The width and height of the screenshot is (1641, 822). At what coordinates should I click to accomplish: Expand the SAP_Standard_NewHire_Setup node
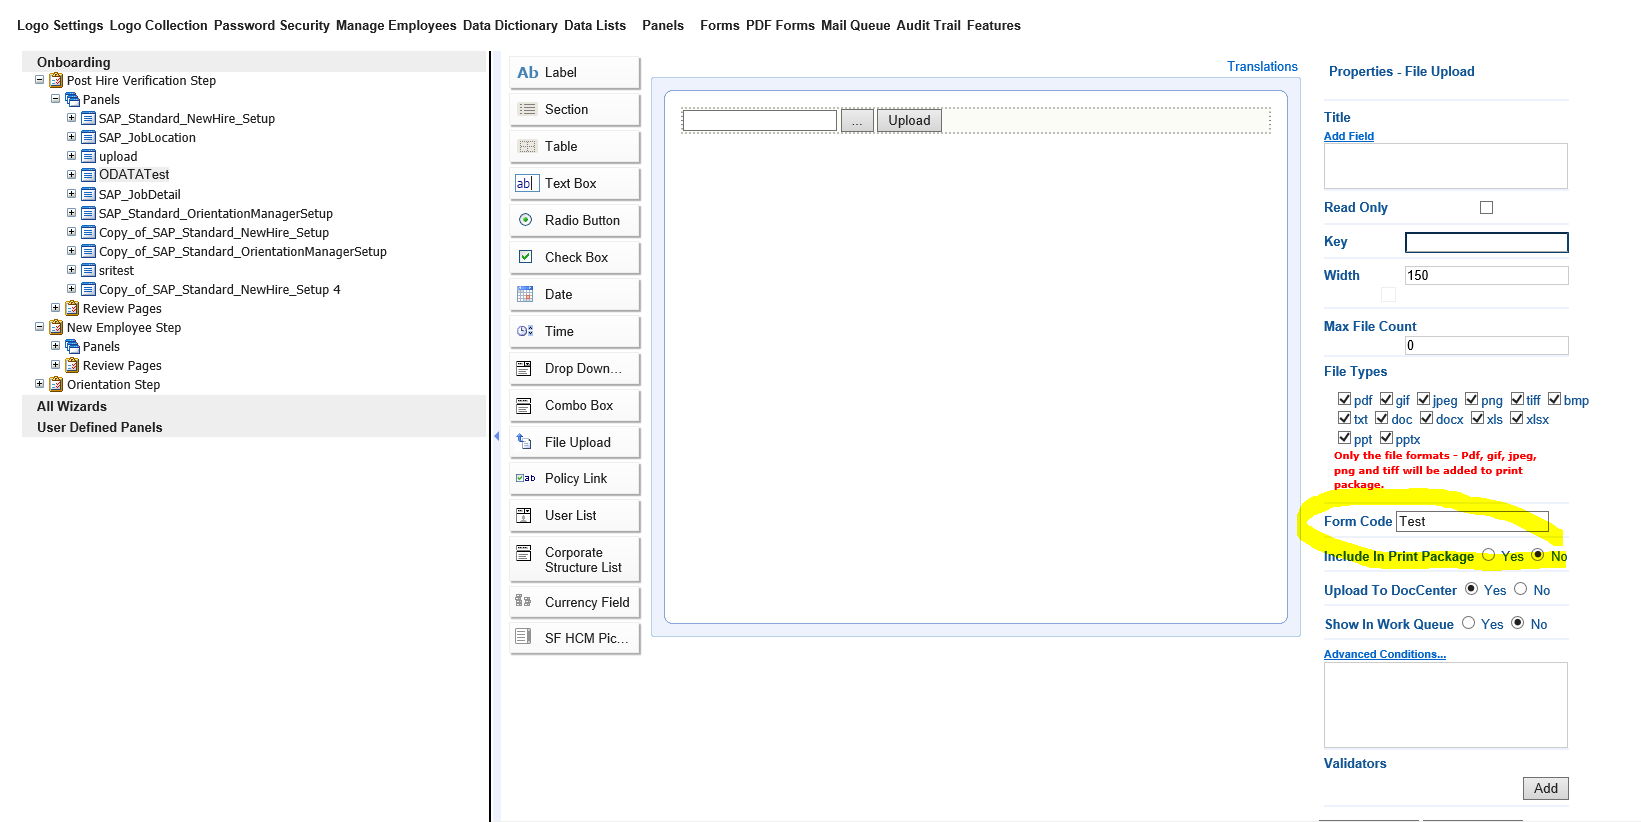(71, 118)
